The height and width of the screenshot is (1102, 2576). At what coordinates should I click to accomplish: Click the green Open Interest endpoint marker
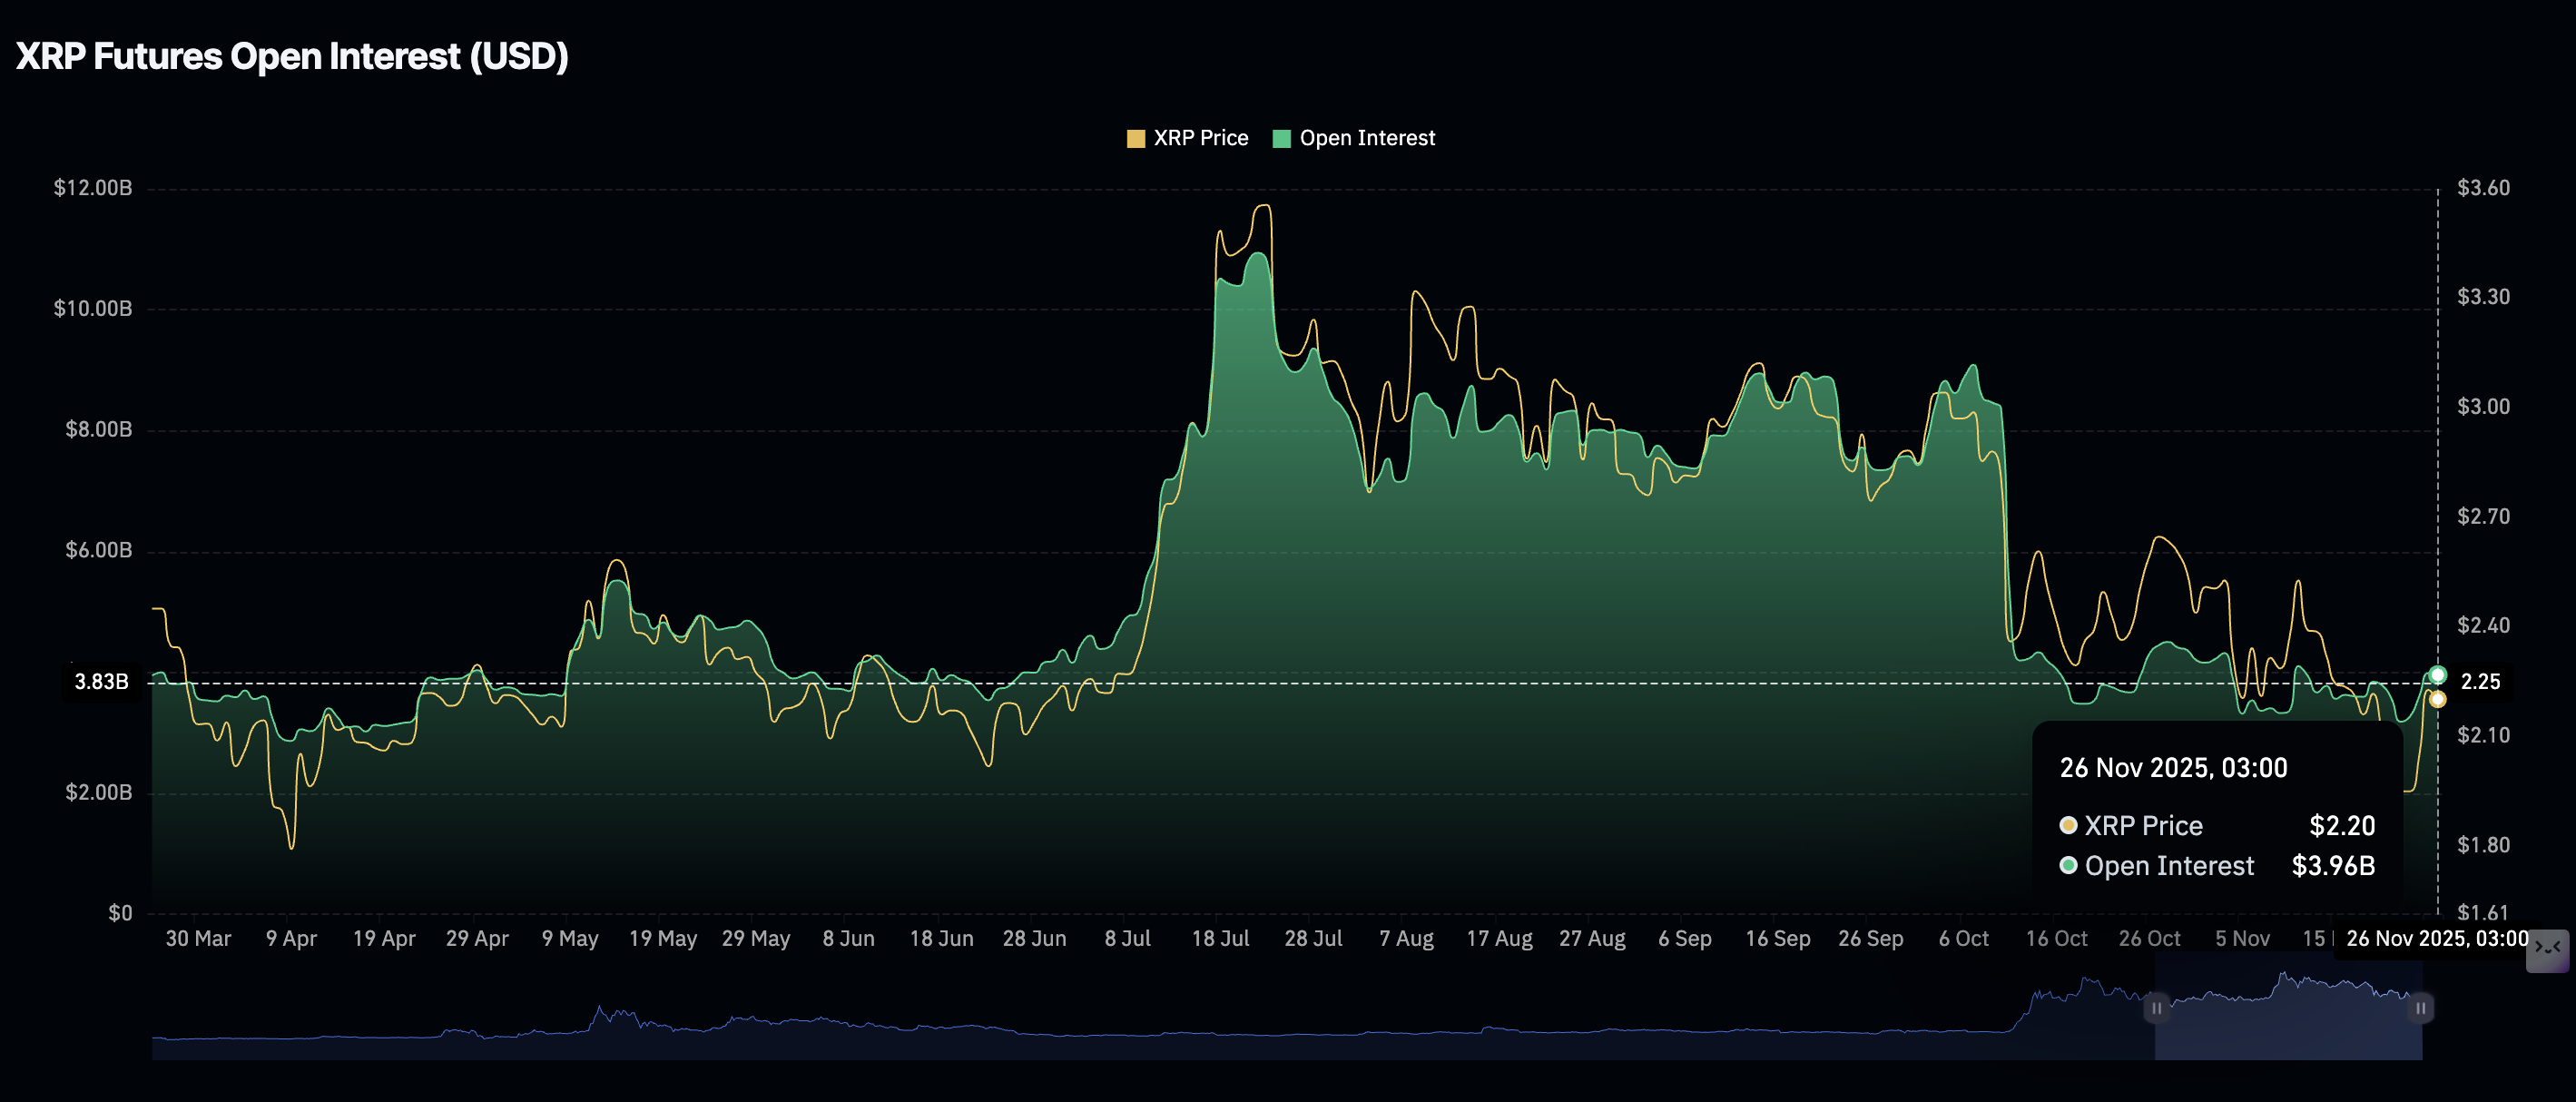[x=2437, y=674]
